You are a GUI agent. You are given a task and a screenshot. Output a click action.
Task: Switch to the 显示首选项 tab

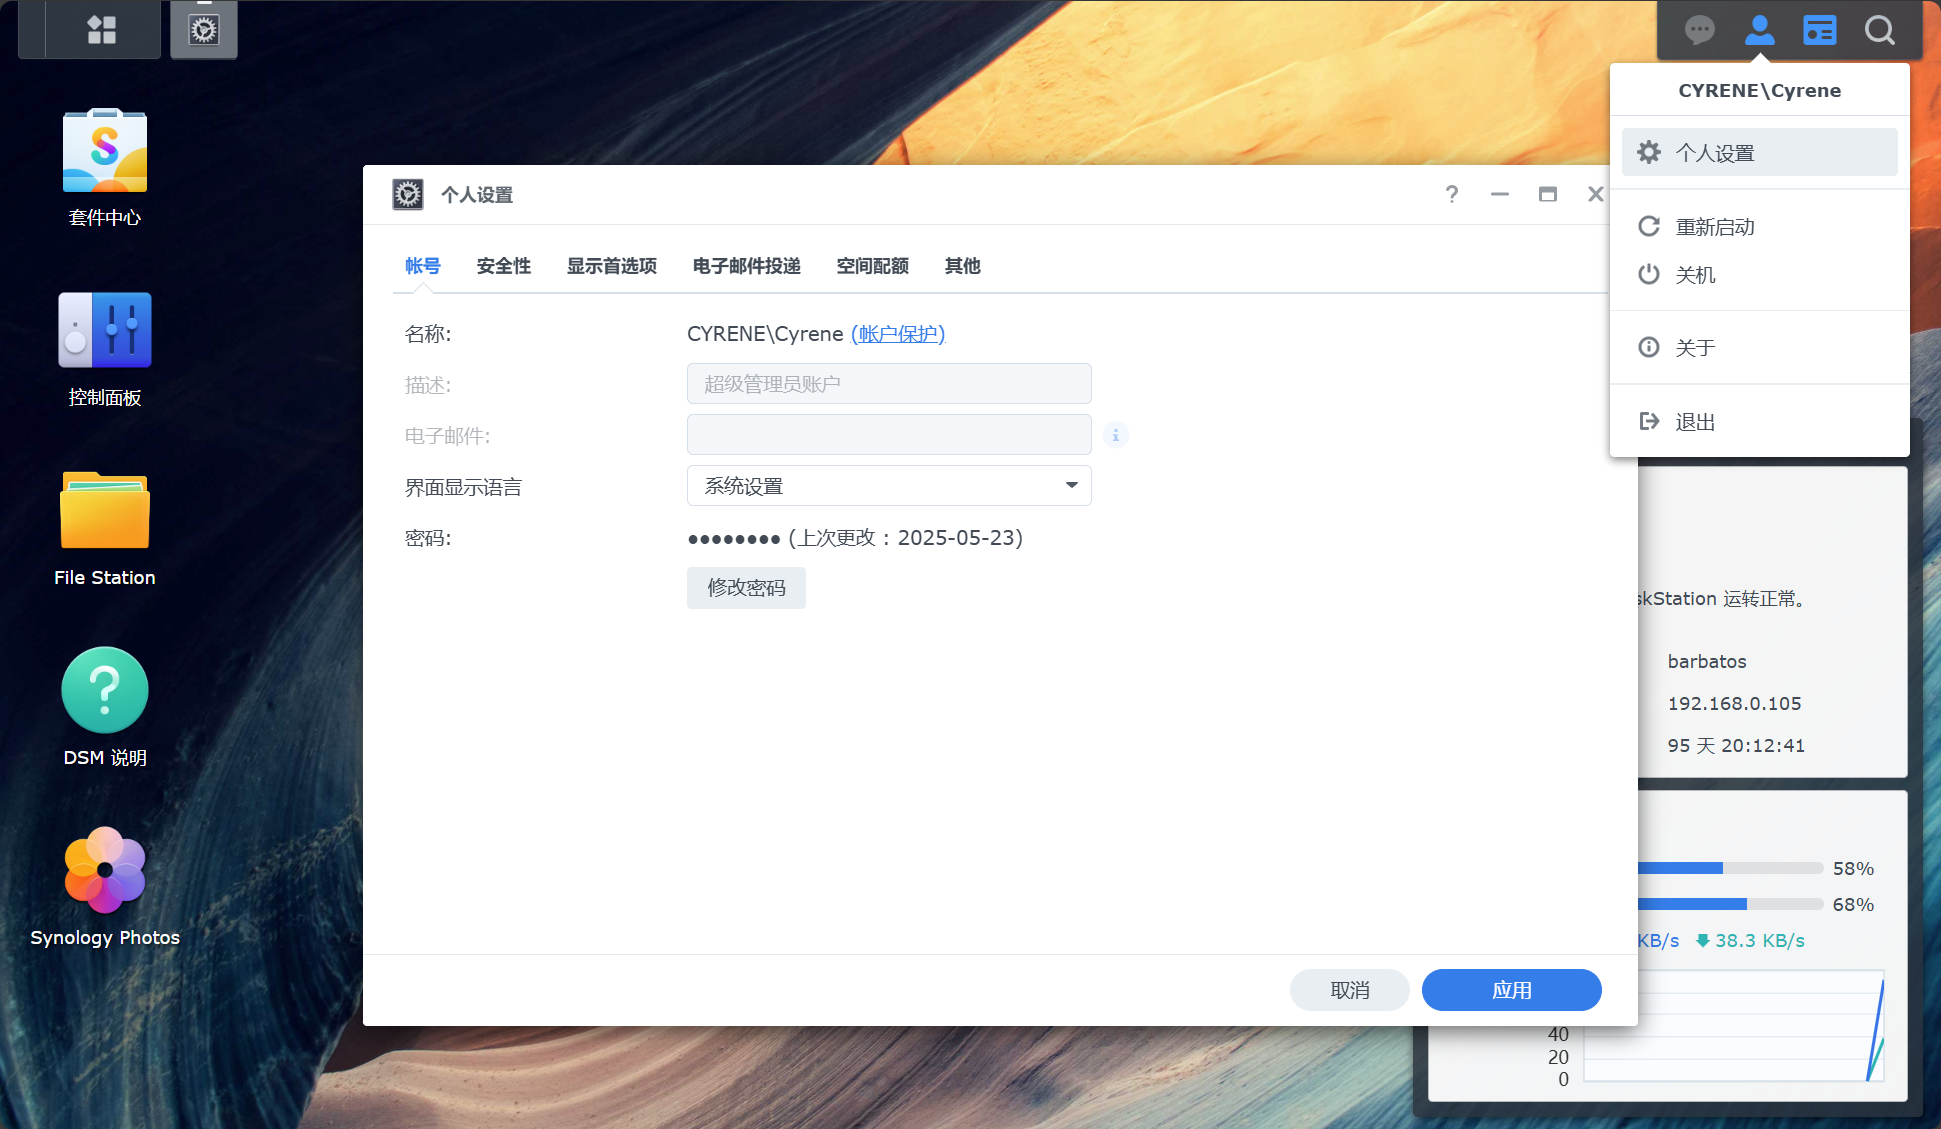pyautogui.click(x=612, y=266)
